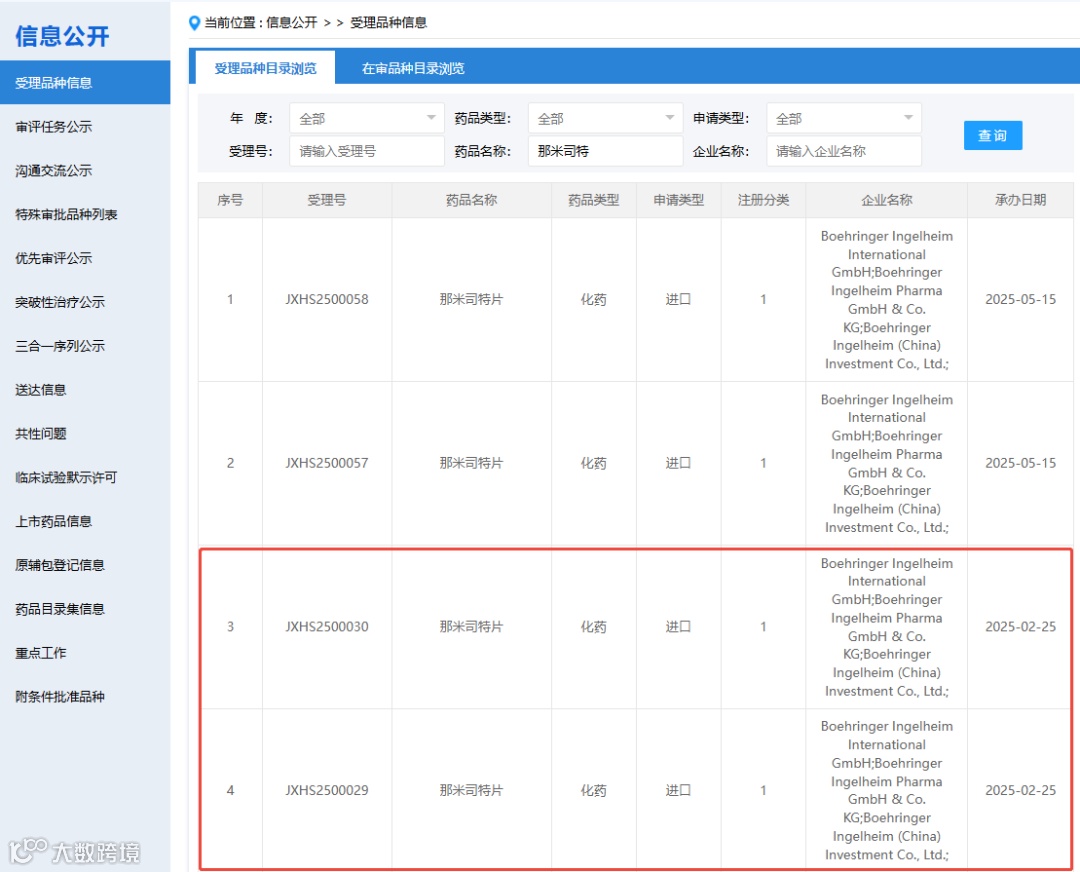Click the 受理号 column header
The image size is (1080, 872).
[327, 200]
